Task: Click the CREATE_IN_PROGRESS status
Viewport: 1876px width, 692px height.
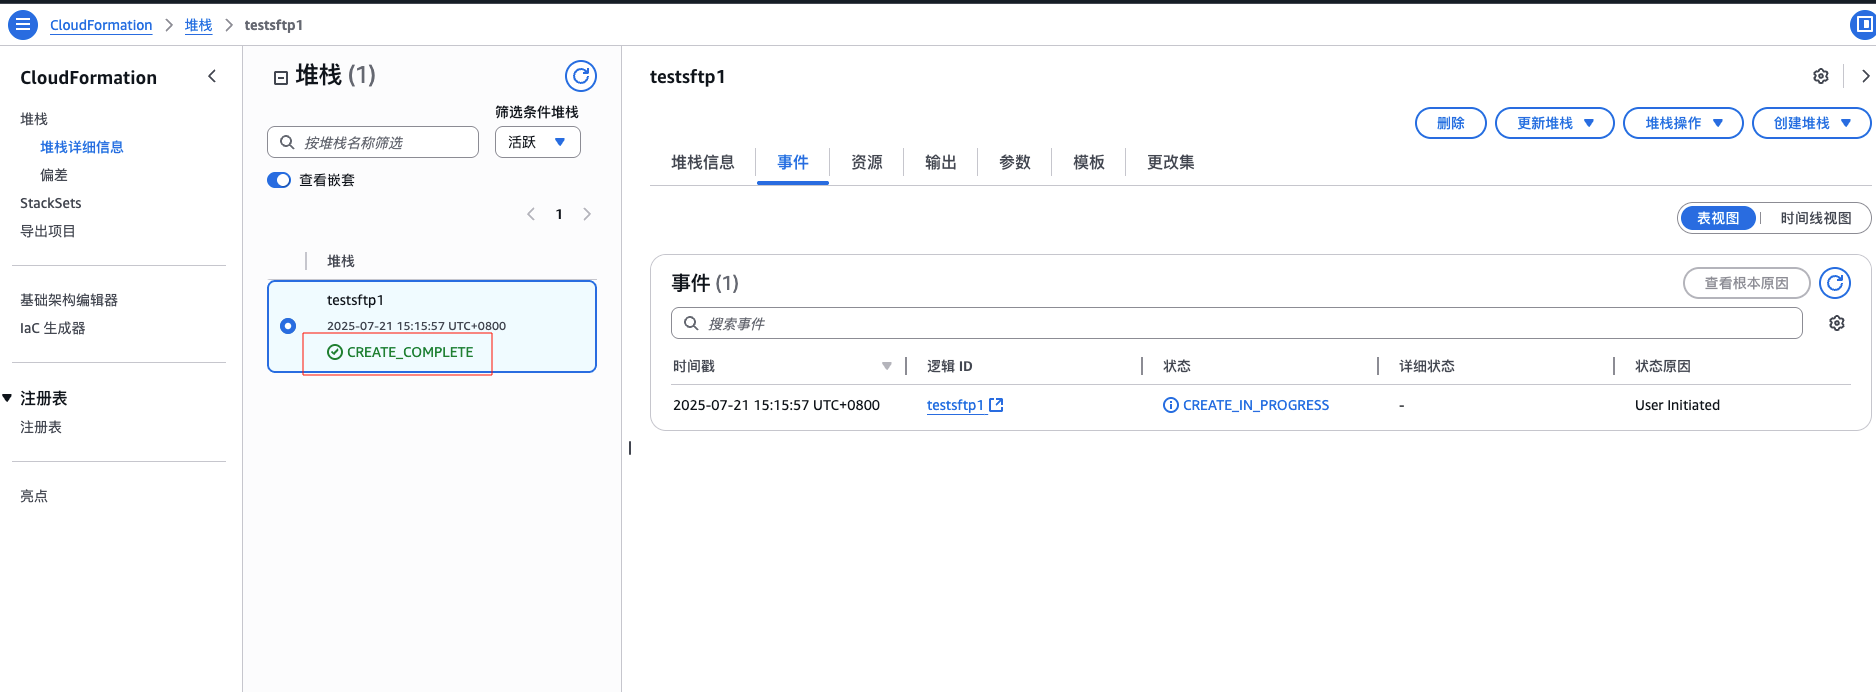Action: (x=1246, y=405)
